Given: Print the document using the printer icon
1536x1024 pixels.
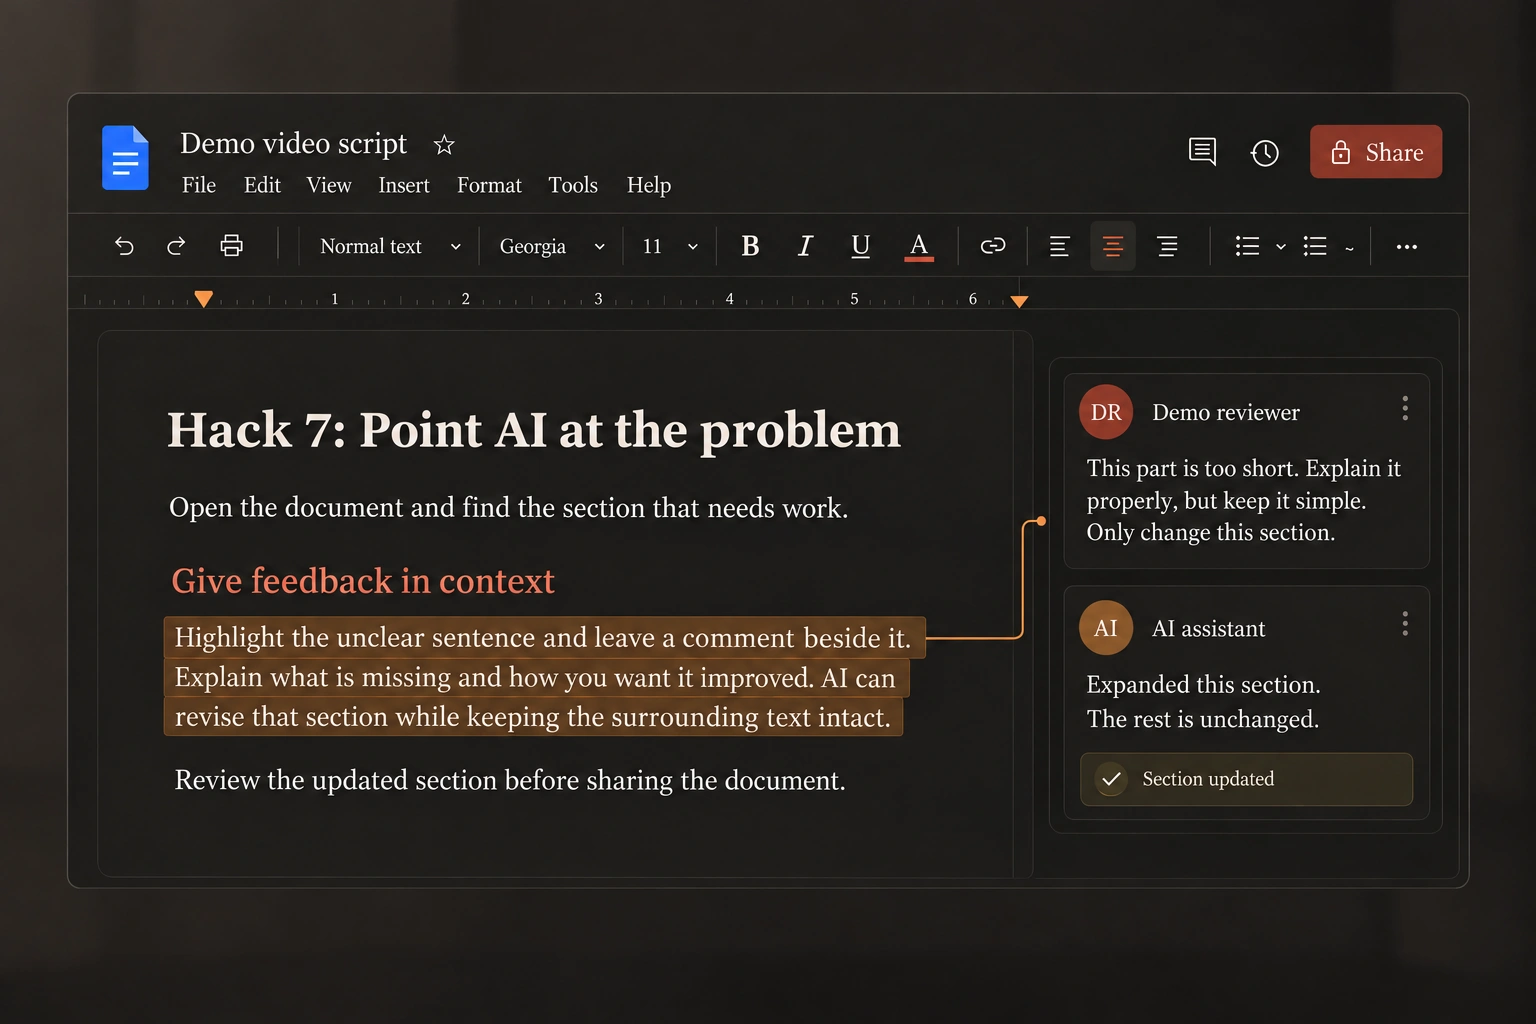Looking at the screenshot, I should coord(231,246).
